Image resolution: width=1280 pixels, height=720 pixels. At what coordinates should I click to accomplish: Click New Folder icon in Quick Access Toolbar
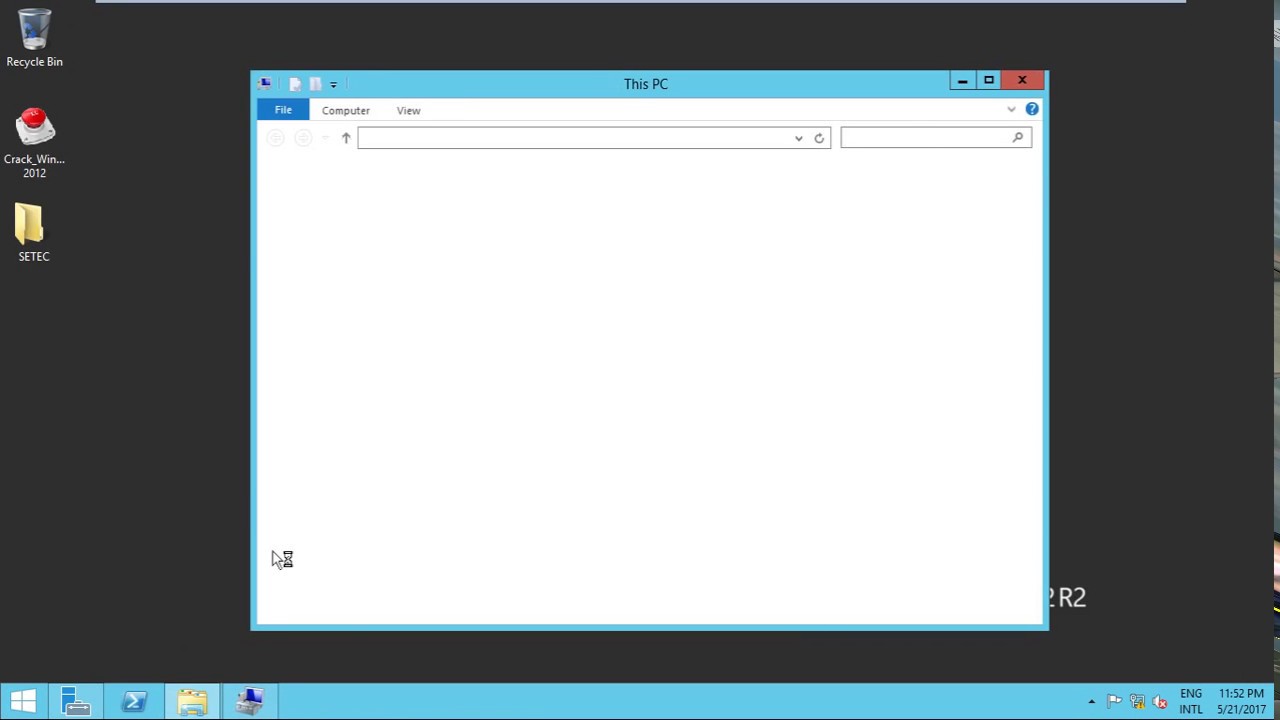[x=315, y=84]
